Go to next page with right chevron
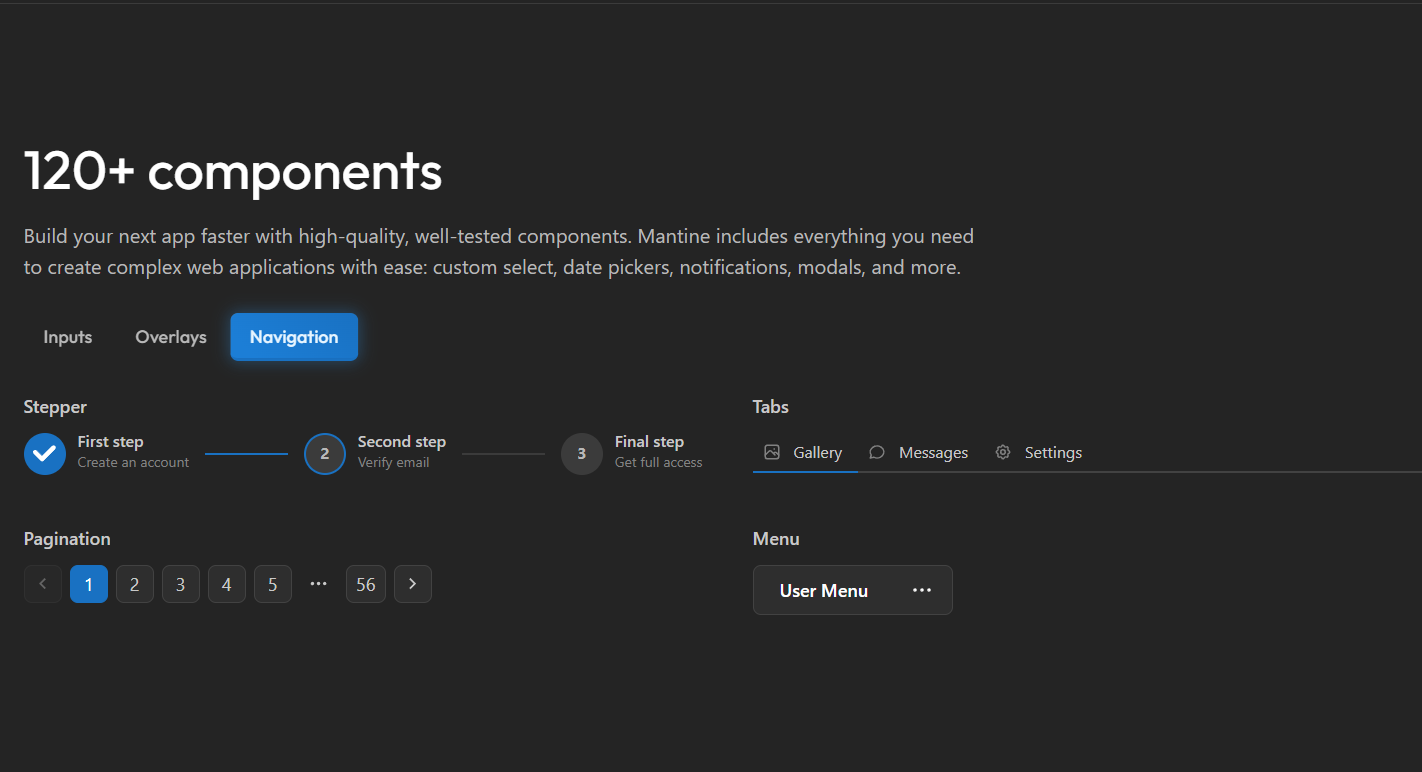The width and height of the screenshot is (1422, 772). pyautogui.click(x=413, y=584)
